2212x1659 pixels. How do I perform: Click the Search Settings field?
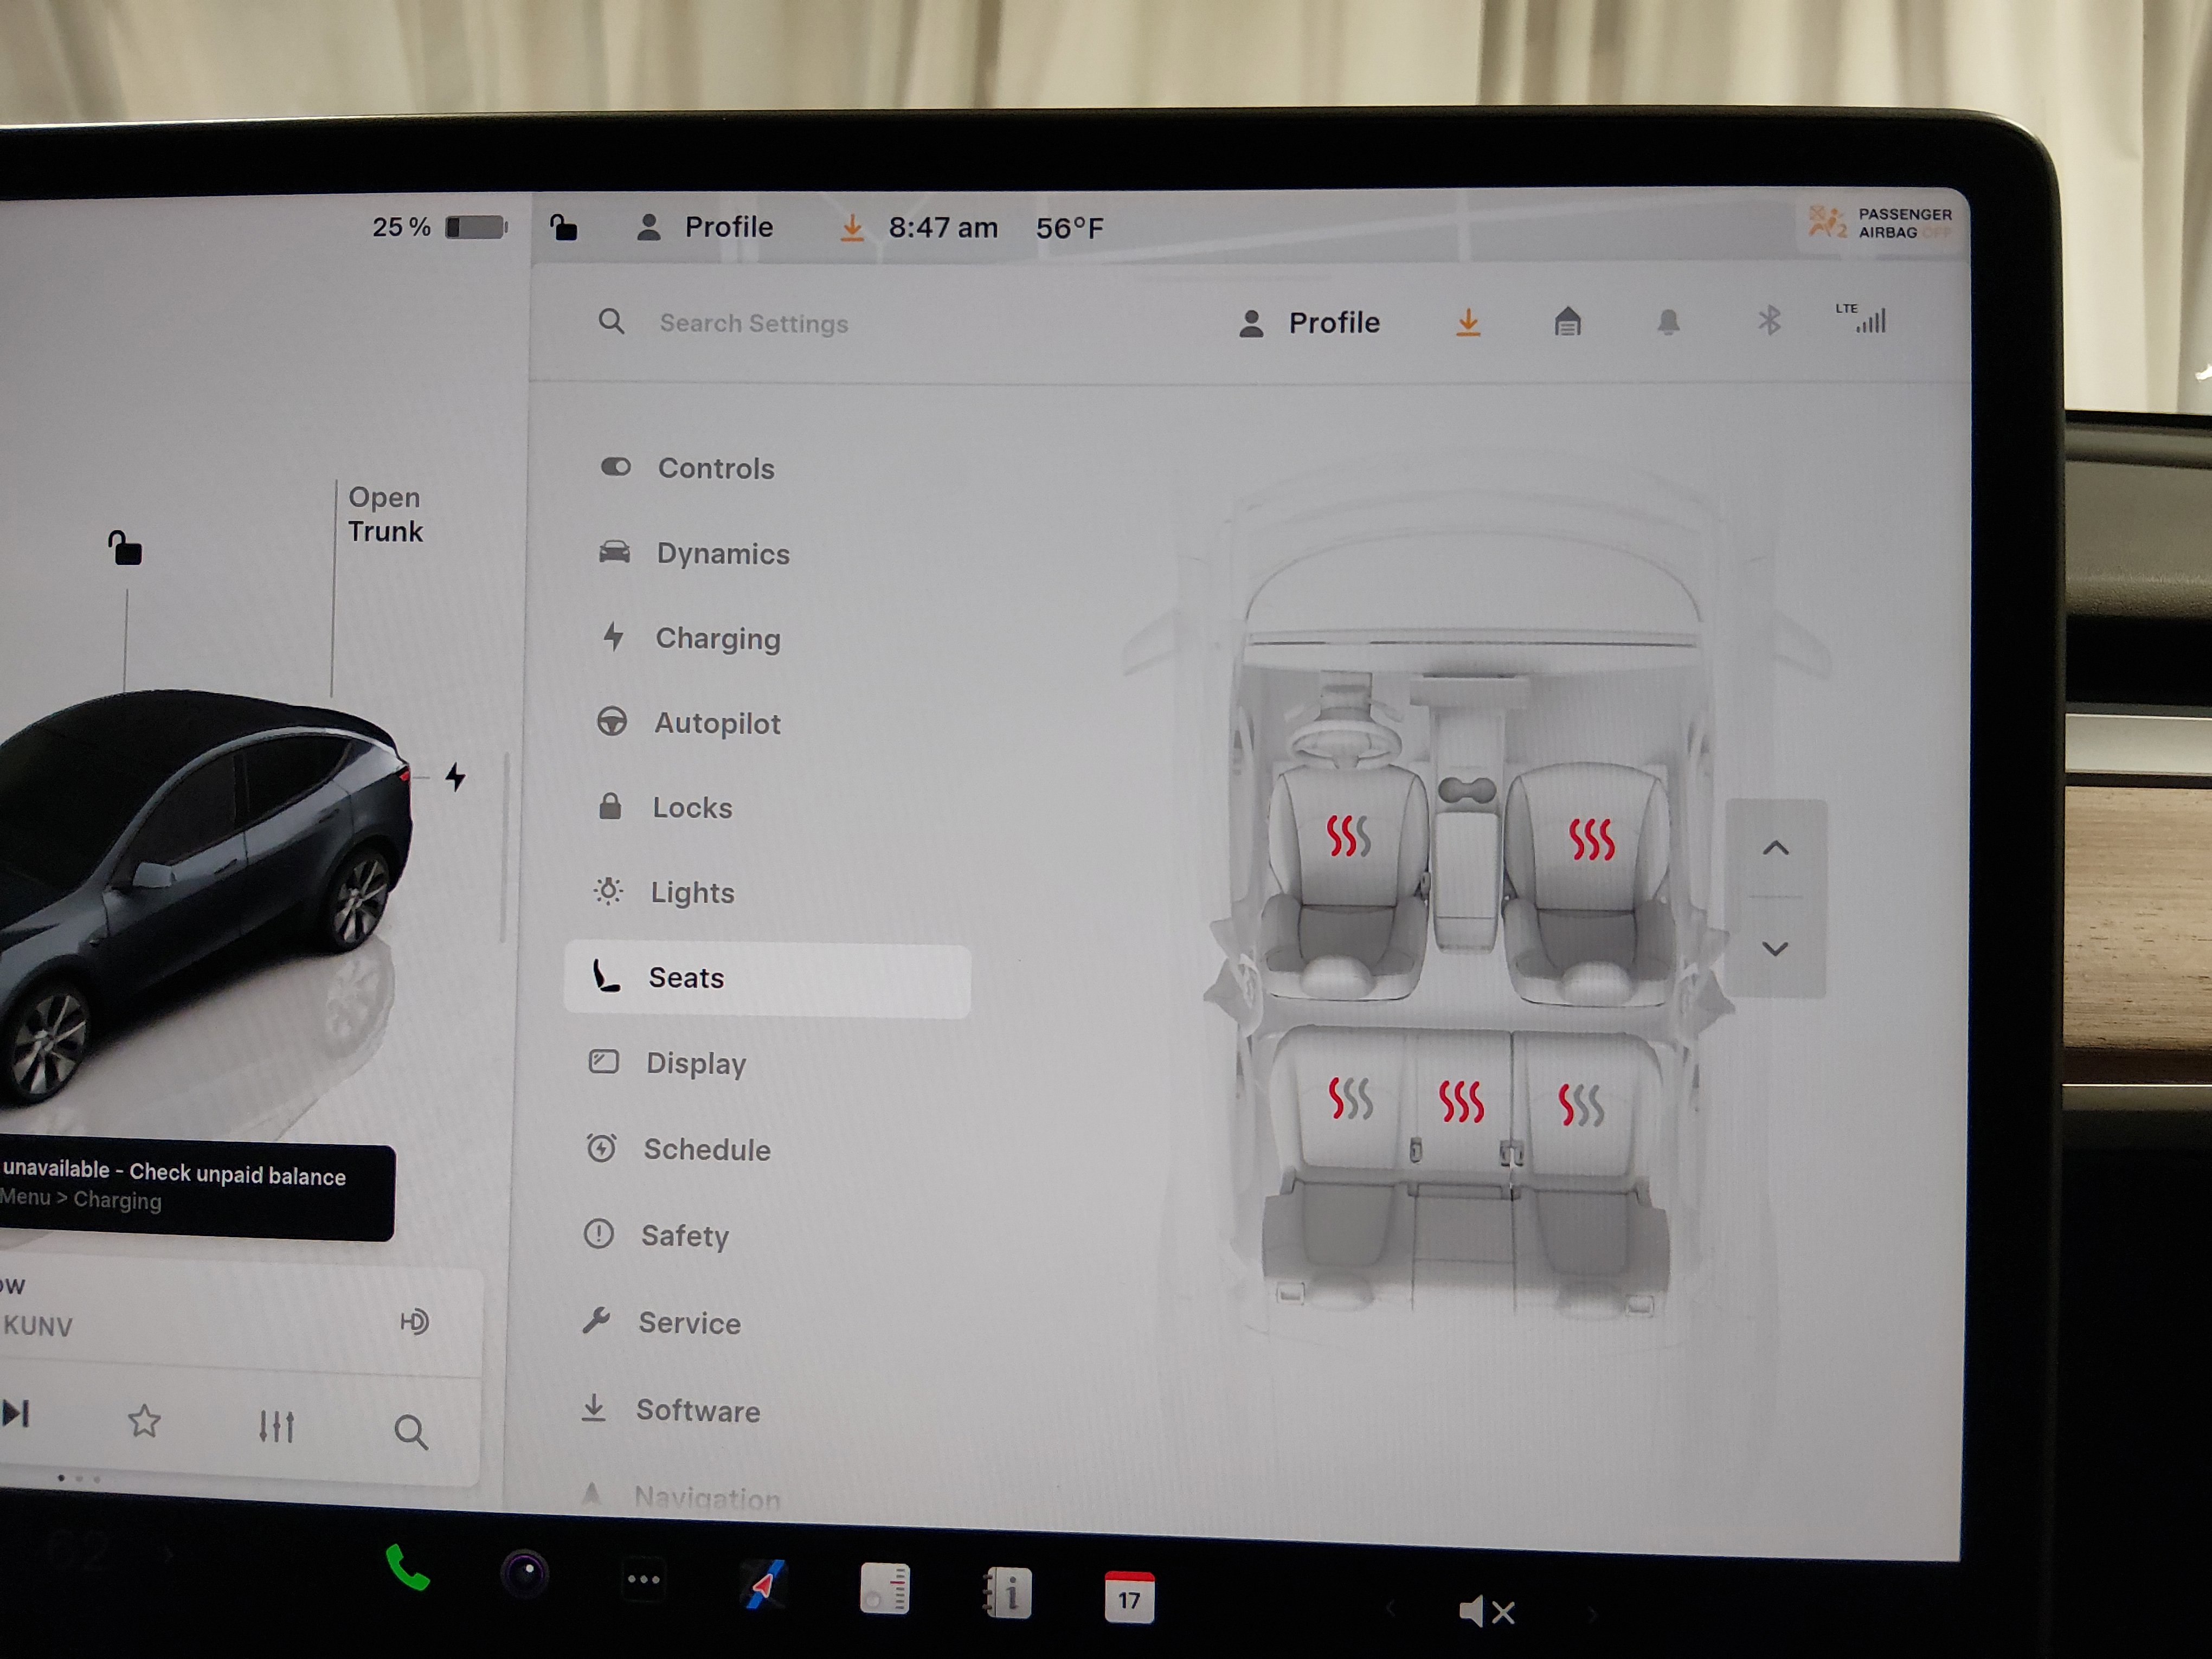pyautogui.click(x=753, y=323)
